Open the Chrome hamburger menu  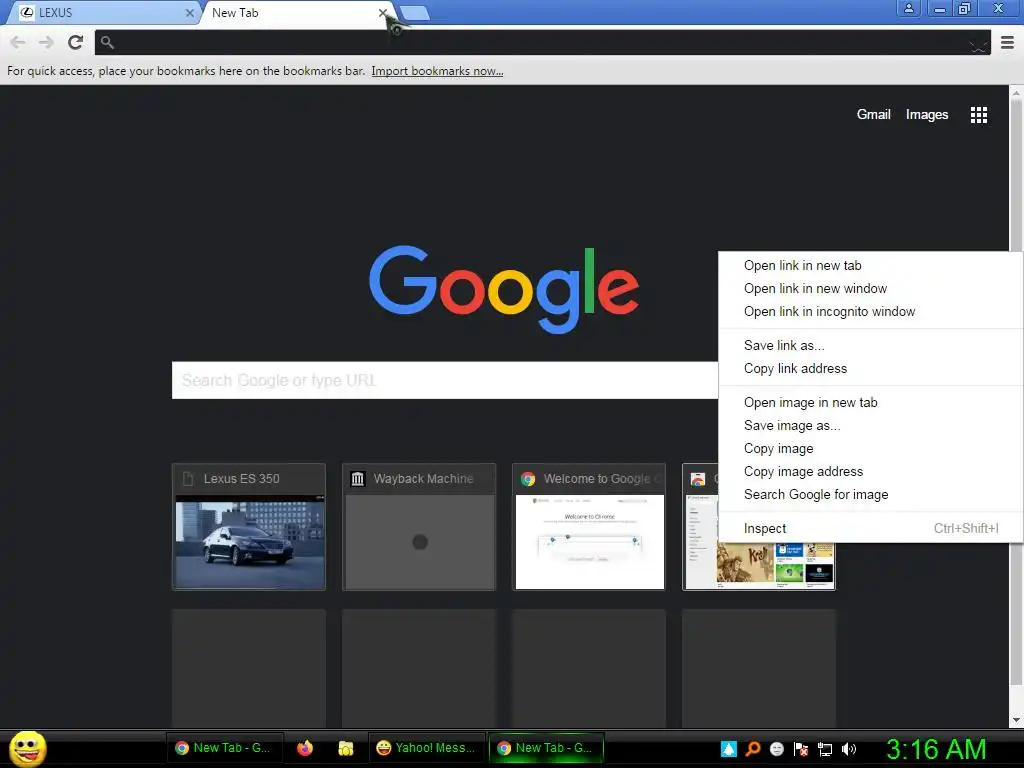(1008, 42)
